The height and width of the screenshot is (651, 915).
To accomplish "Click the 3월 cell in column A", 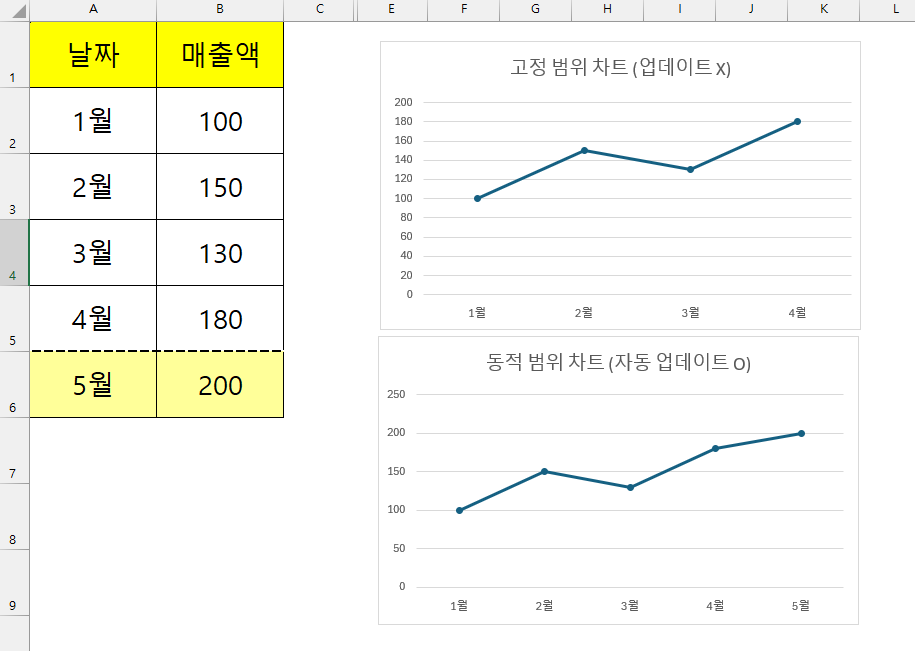I will (x=93, y=252).
